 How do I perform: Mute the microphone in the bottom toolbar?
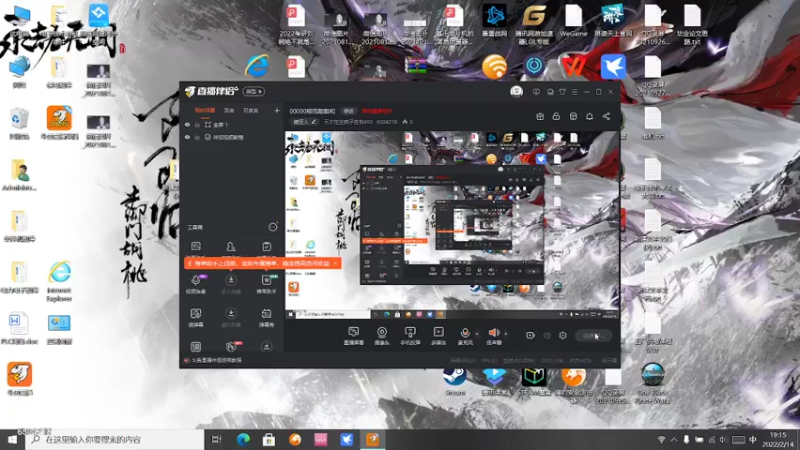465,336
